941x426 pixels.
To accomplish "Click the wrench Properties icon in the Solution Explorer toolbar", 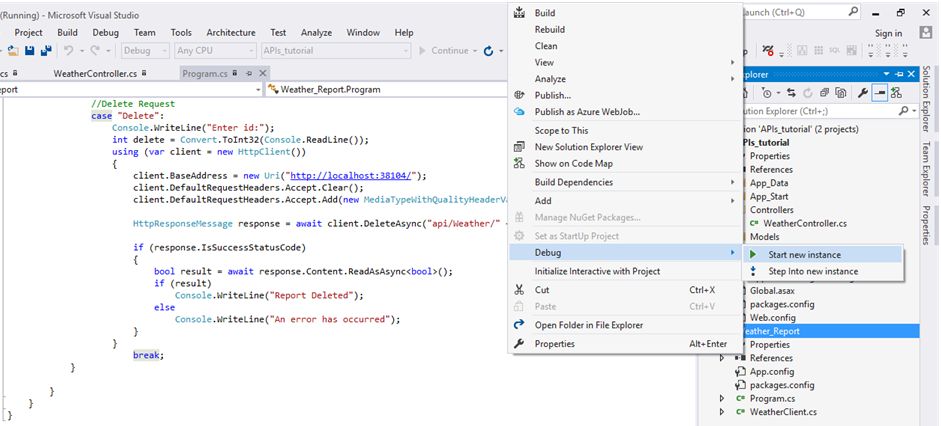I will (x=863, y=92).
